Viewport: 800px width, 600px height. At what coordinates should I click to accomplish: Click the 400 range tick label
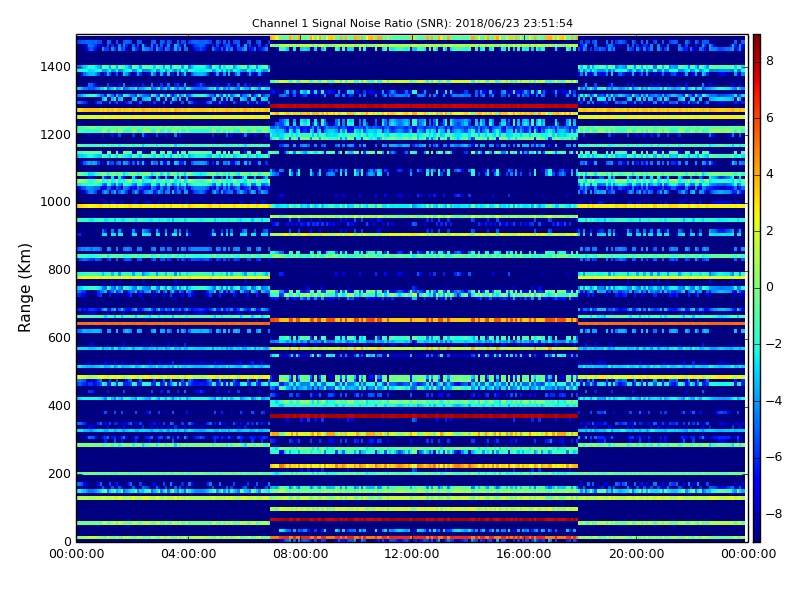tap(59, 406)
